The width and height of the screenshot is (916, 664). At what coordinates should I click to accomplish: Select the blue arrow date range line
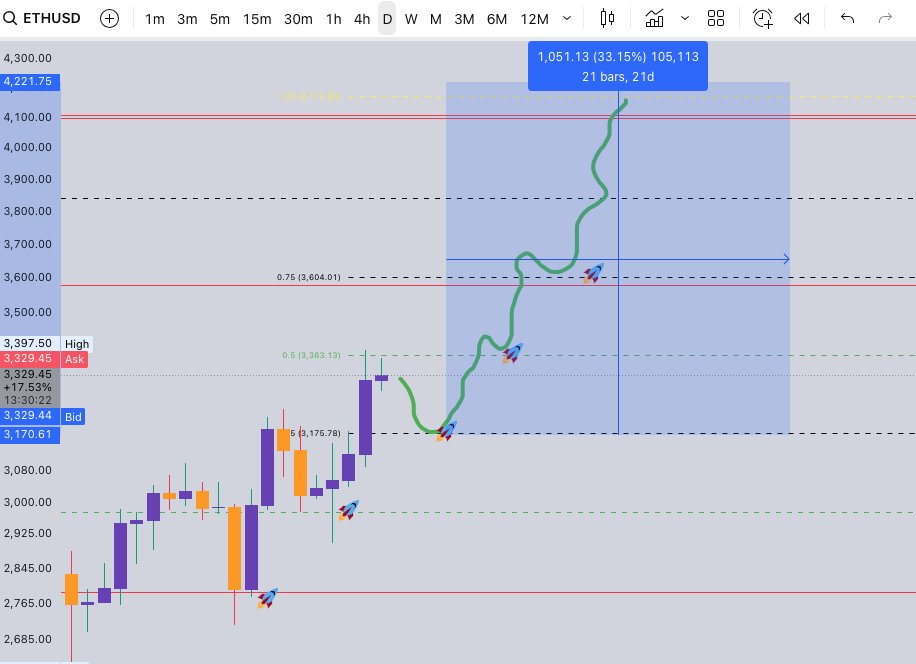617,259
